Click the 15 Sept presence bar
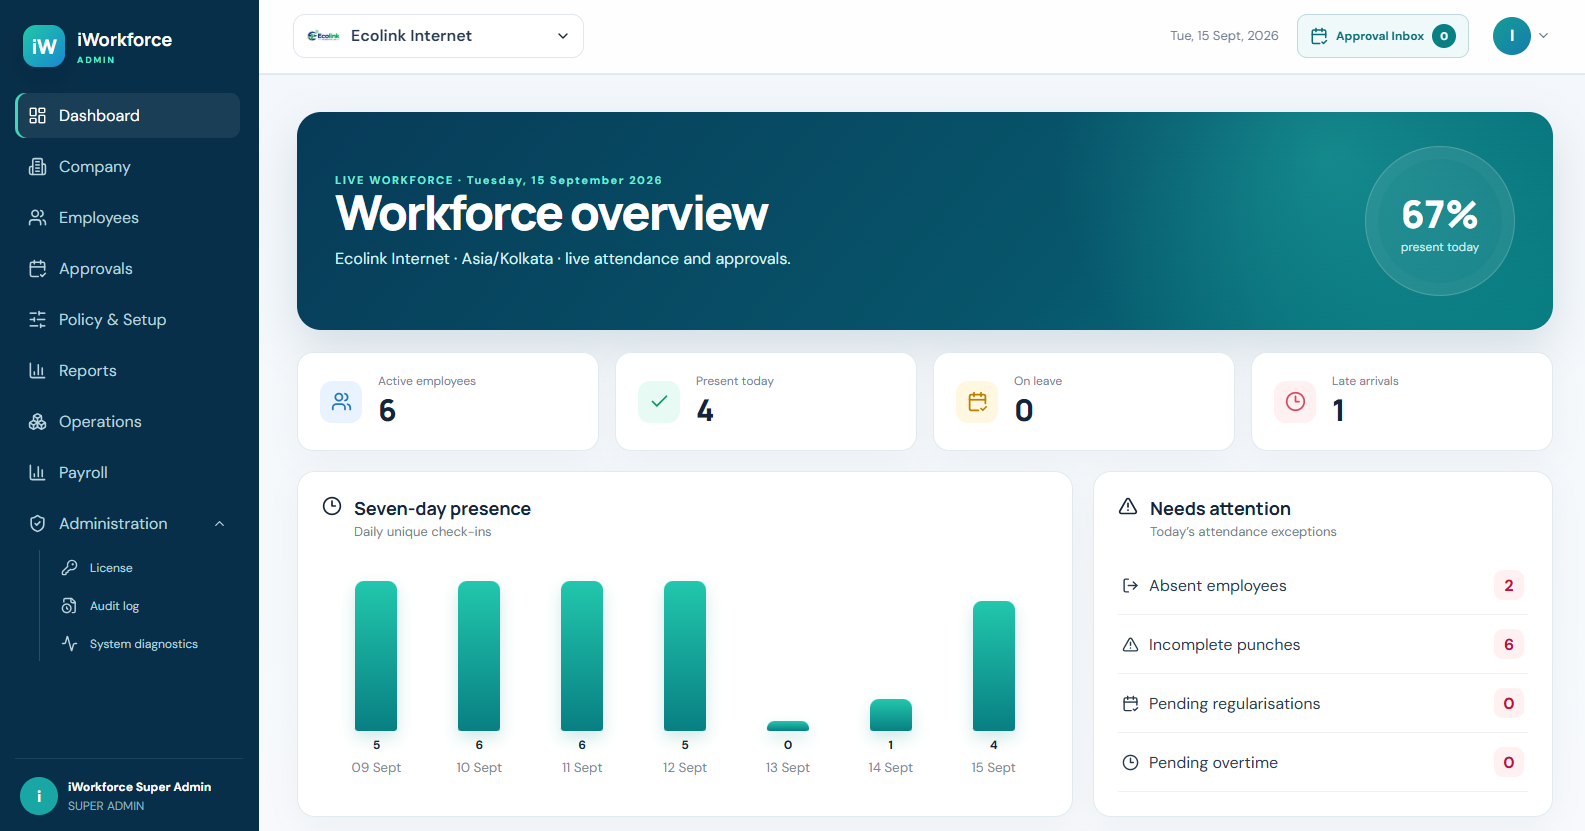Screen dimensions: 1585x831 pos(994,666)
